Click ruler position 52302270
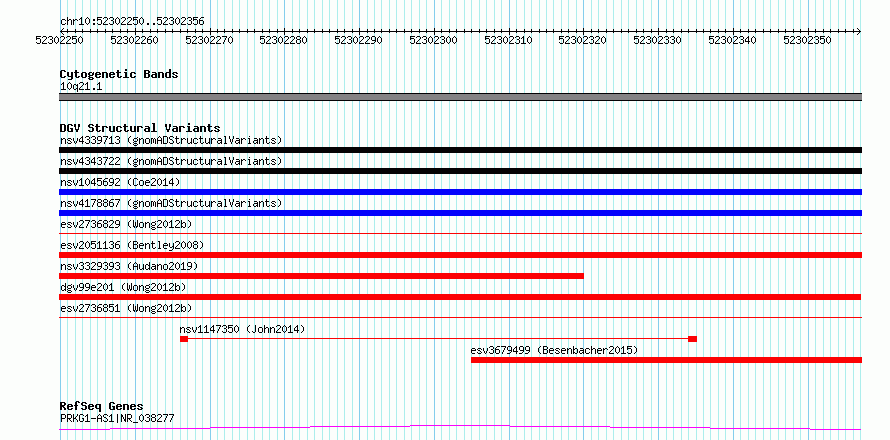 [x=209, y=40]
